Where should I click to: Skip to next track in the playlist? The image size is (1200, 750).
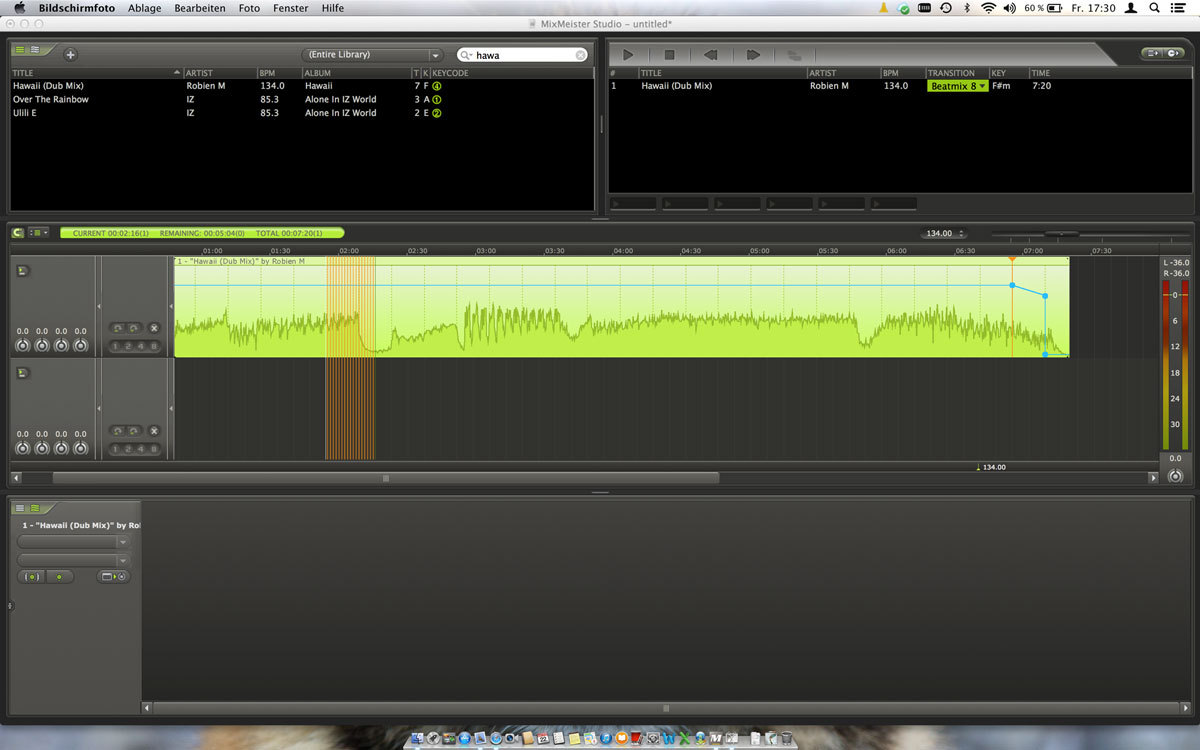pyautogui.click(x=753, y=55)
